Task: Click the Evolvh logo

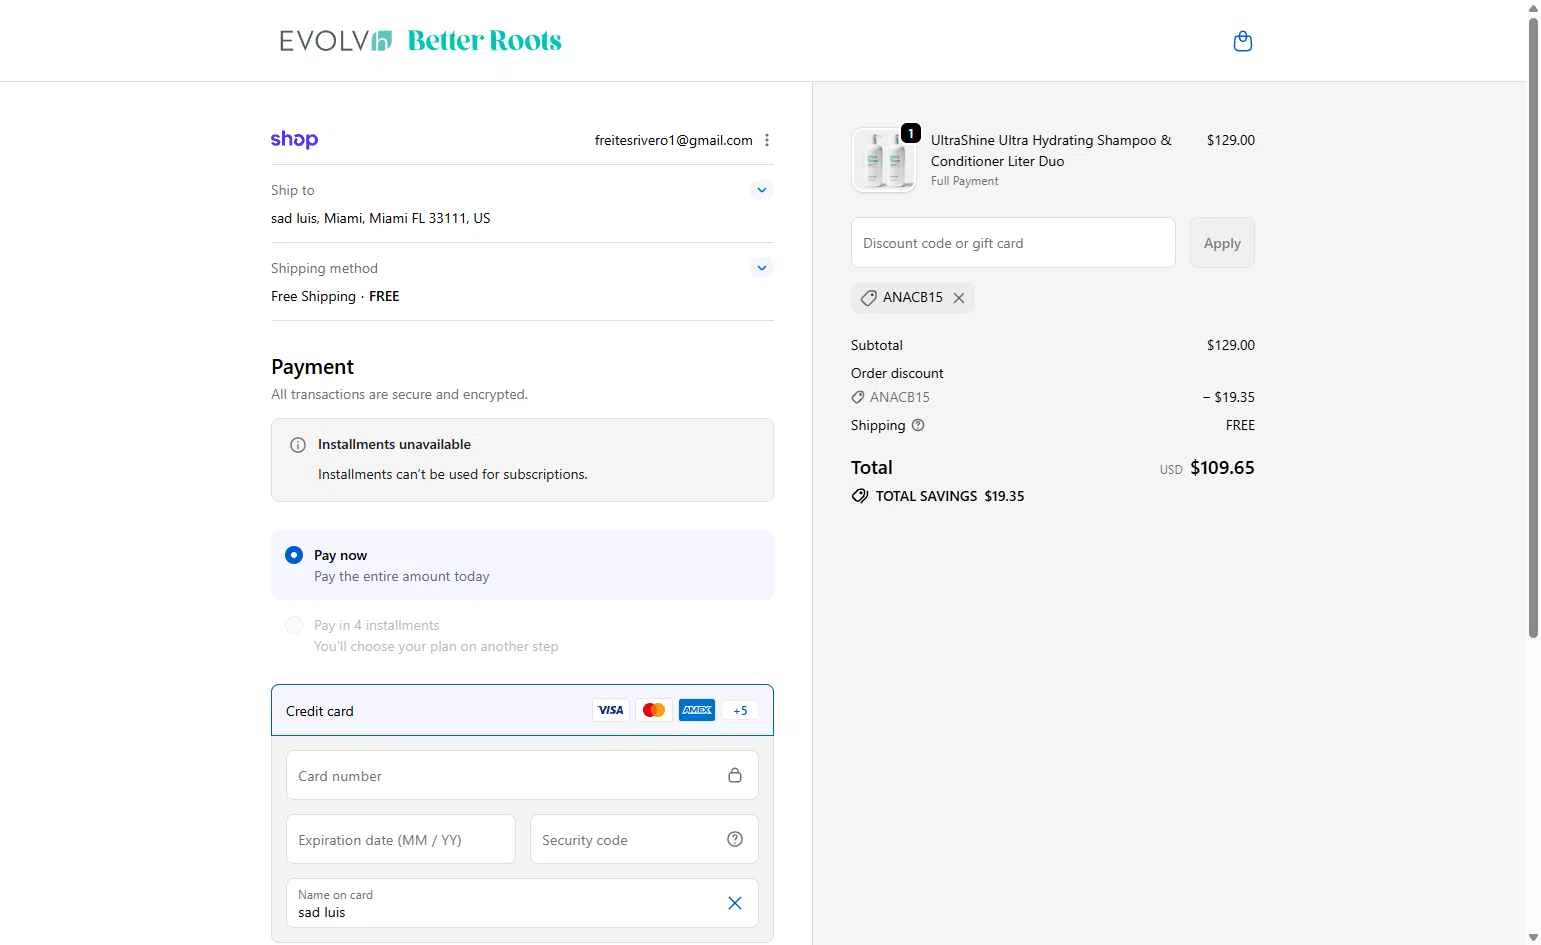Action: tap(336, 41)
